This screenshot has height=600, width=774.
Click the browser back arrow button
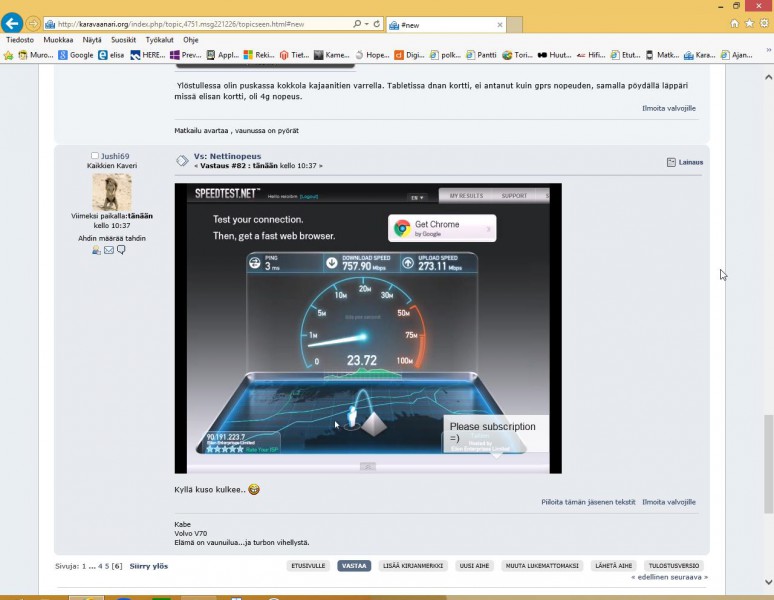tap(13, 23)
